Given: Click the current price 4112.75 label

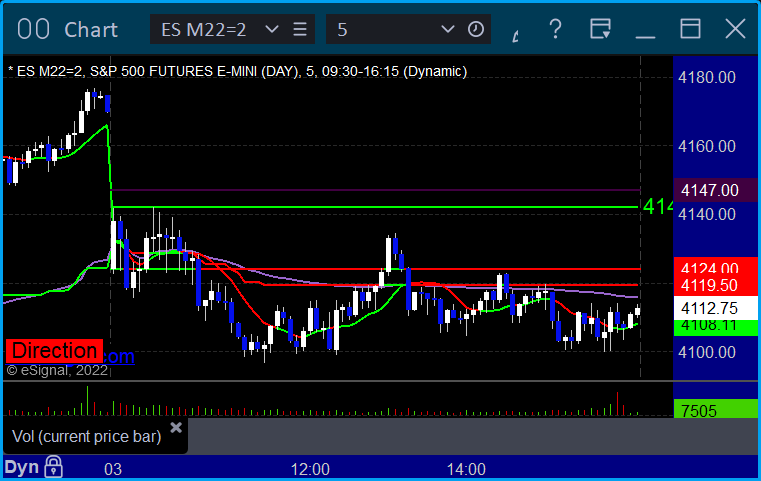Looking at the screenshot, I should point(716,308).
